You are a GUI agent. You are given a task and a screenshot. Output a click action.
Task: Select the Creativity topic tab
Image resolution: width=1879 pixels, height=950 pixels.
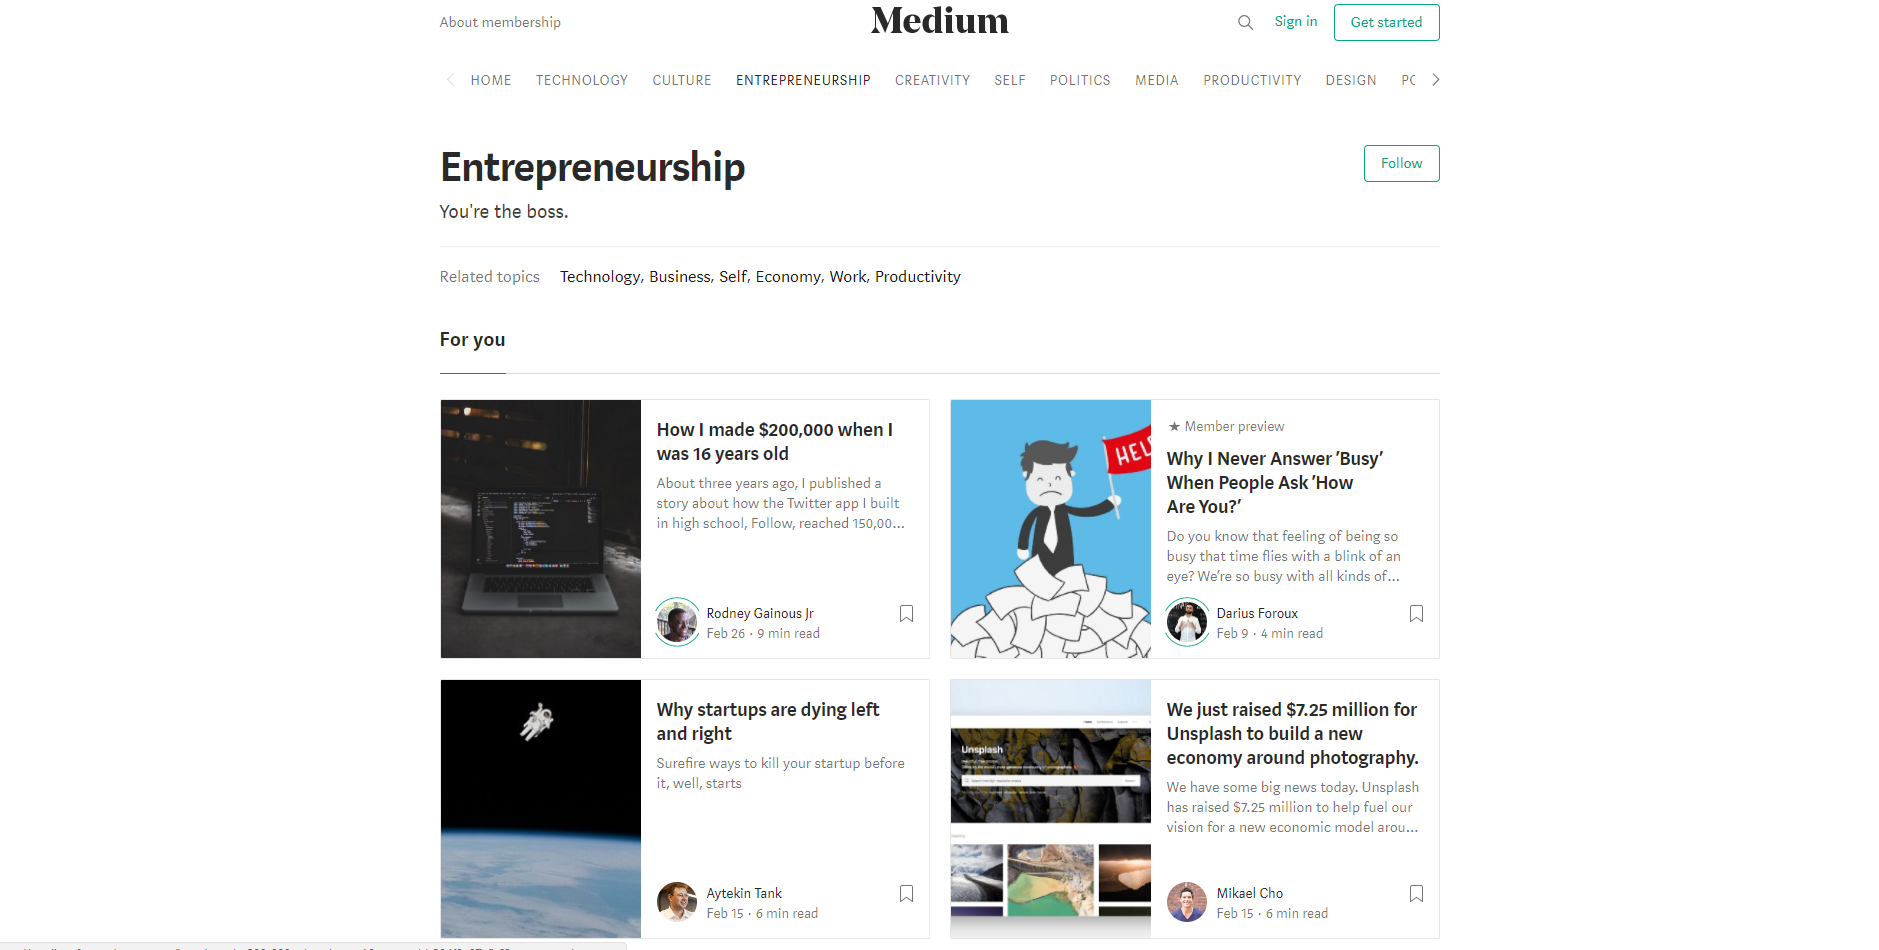pos(932,80)
